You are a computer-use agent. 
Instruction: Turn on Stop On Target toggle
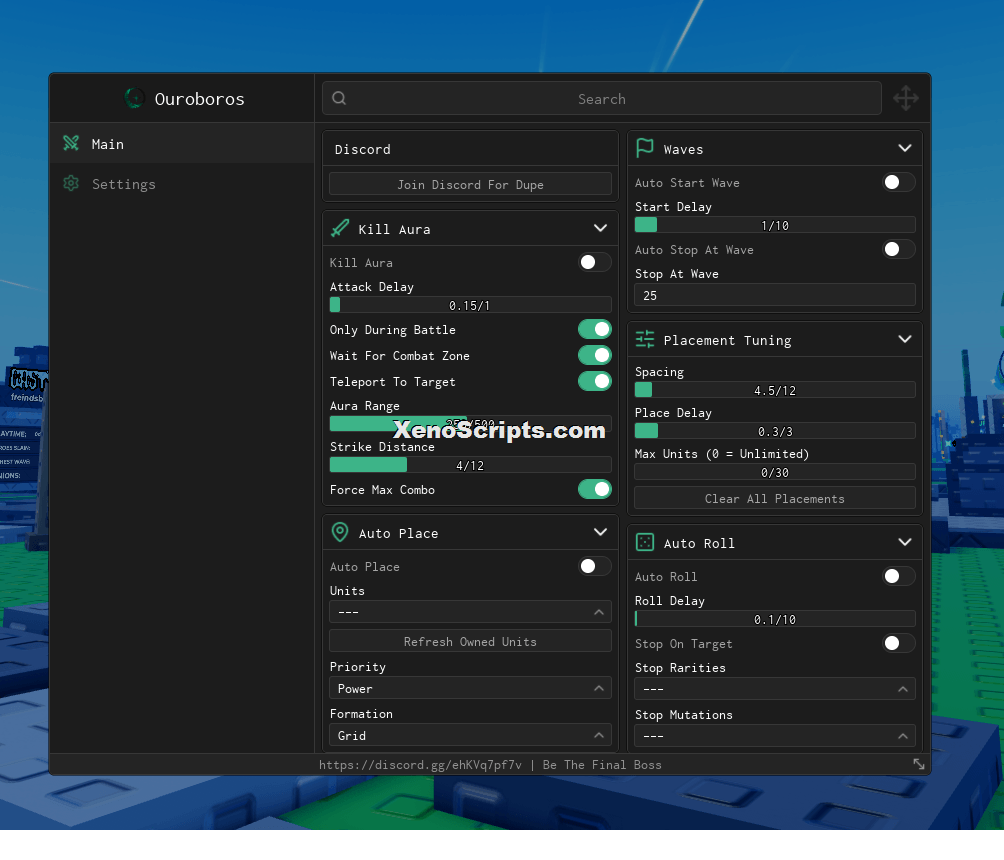[898, 643]
